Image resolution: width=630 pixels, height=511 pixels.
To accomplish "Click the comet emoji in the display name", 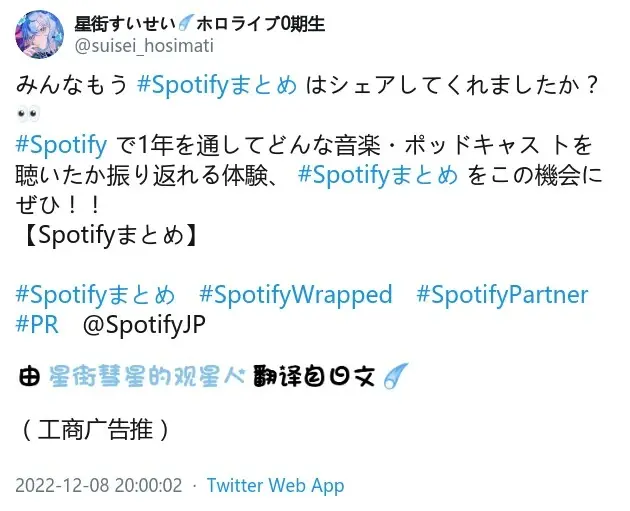I will click(x=183, y=25).
